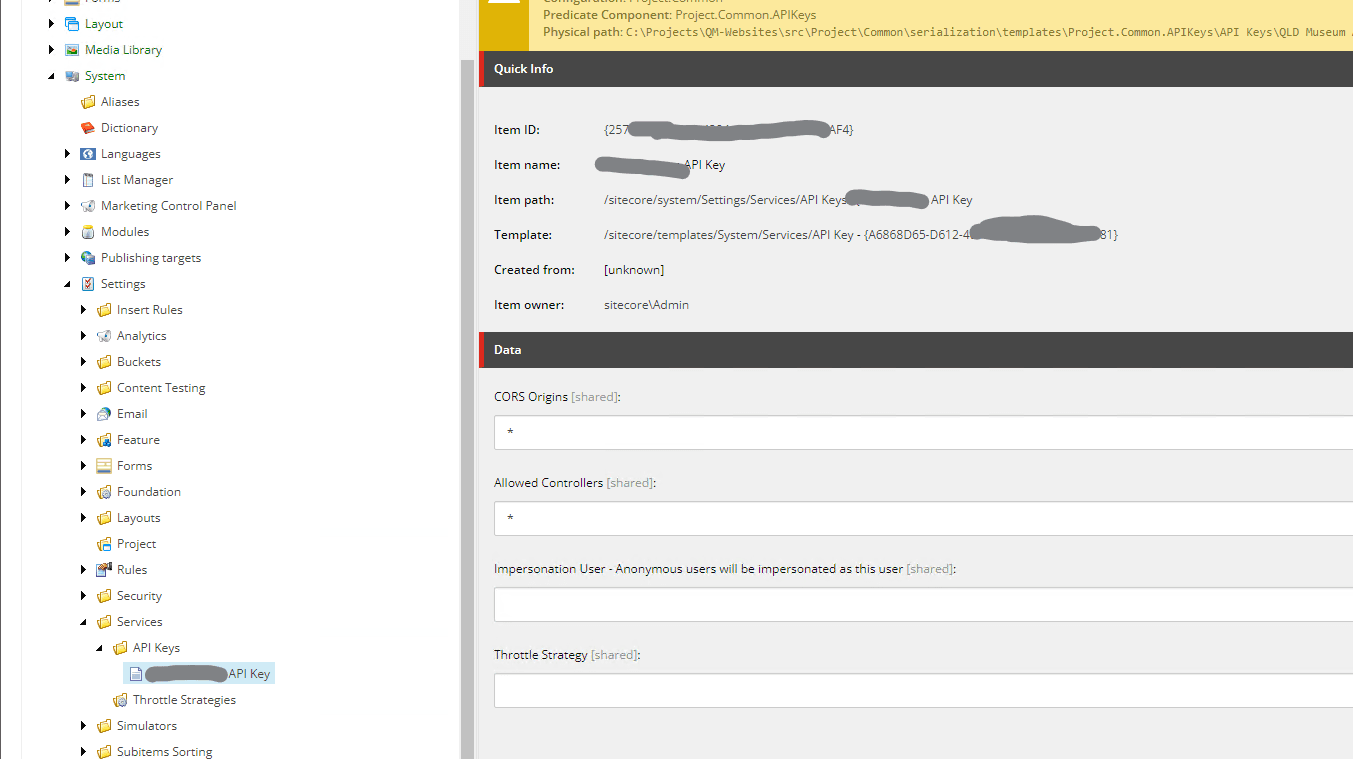Click the Modules icon
This screenshot has width=1353, height=759.
click(x=88, y=232)
